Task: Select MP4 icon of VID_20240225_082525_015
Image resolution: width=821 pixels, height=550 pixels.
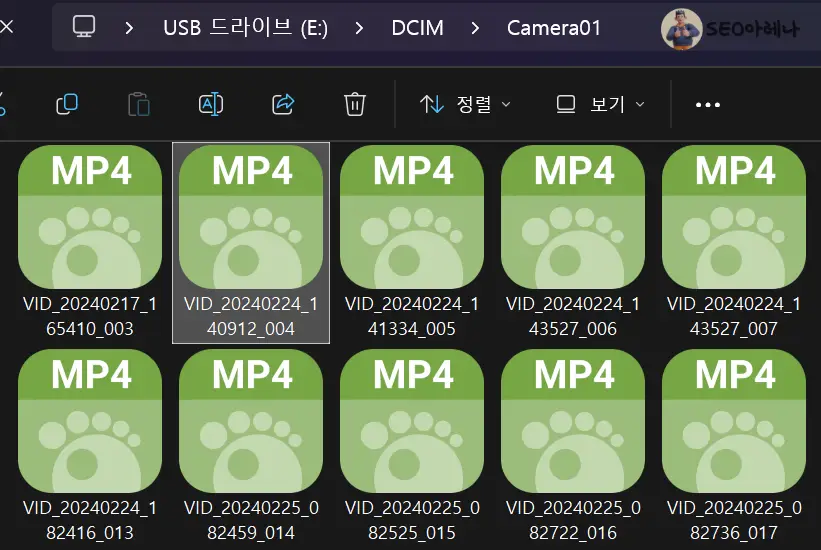Action: pos(412,421)
